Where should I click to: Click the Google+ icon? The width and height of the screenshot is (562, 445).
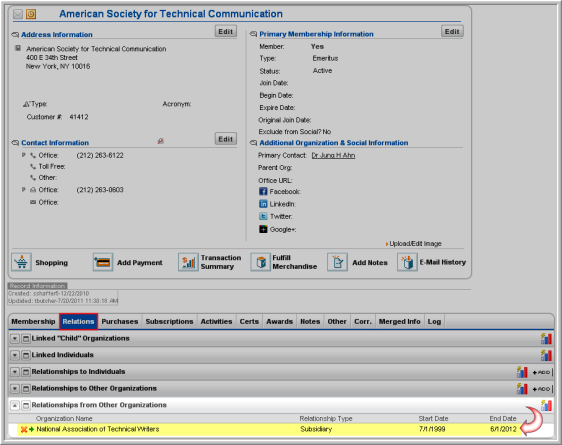(x=263, y=229)
